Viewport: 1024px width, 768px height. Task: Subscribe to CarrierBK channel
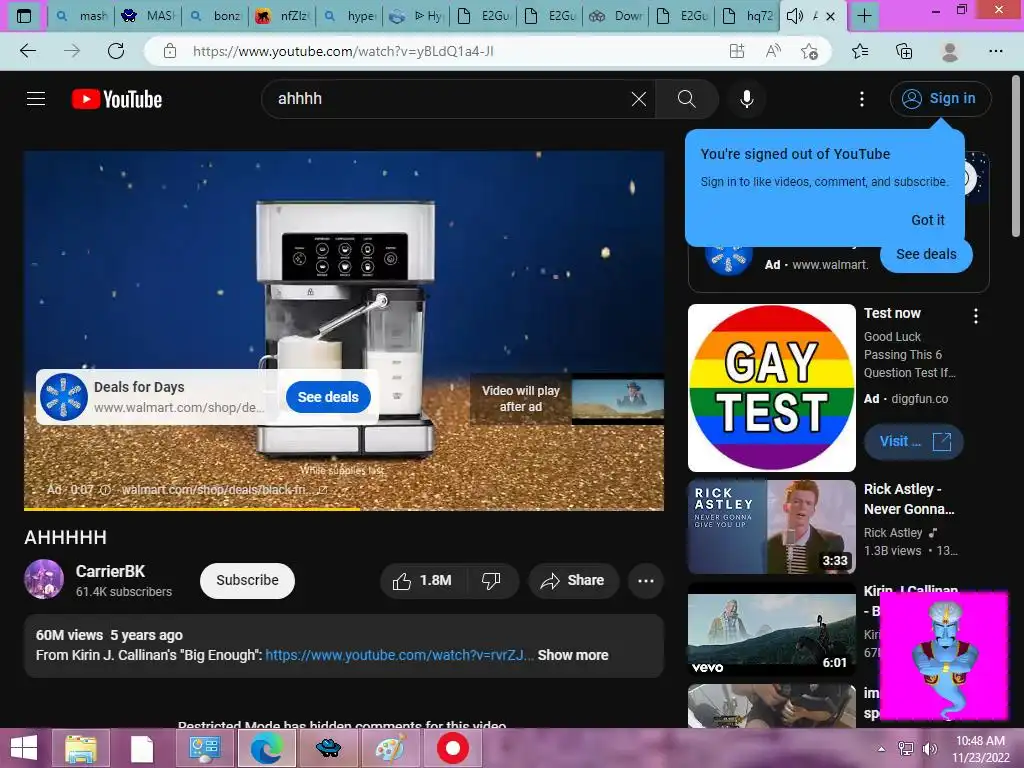[248, 581]
